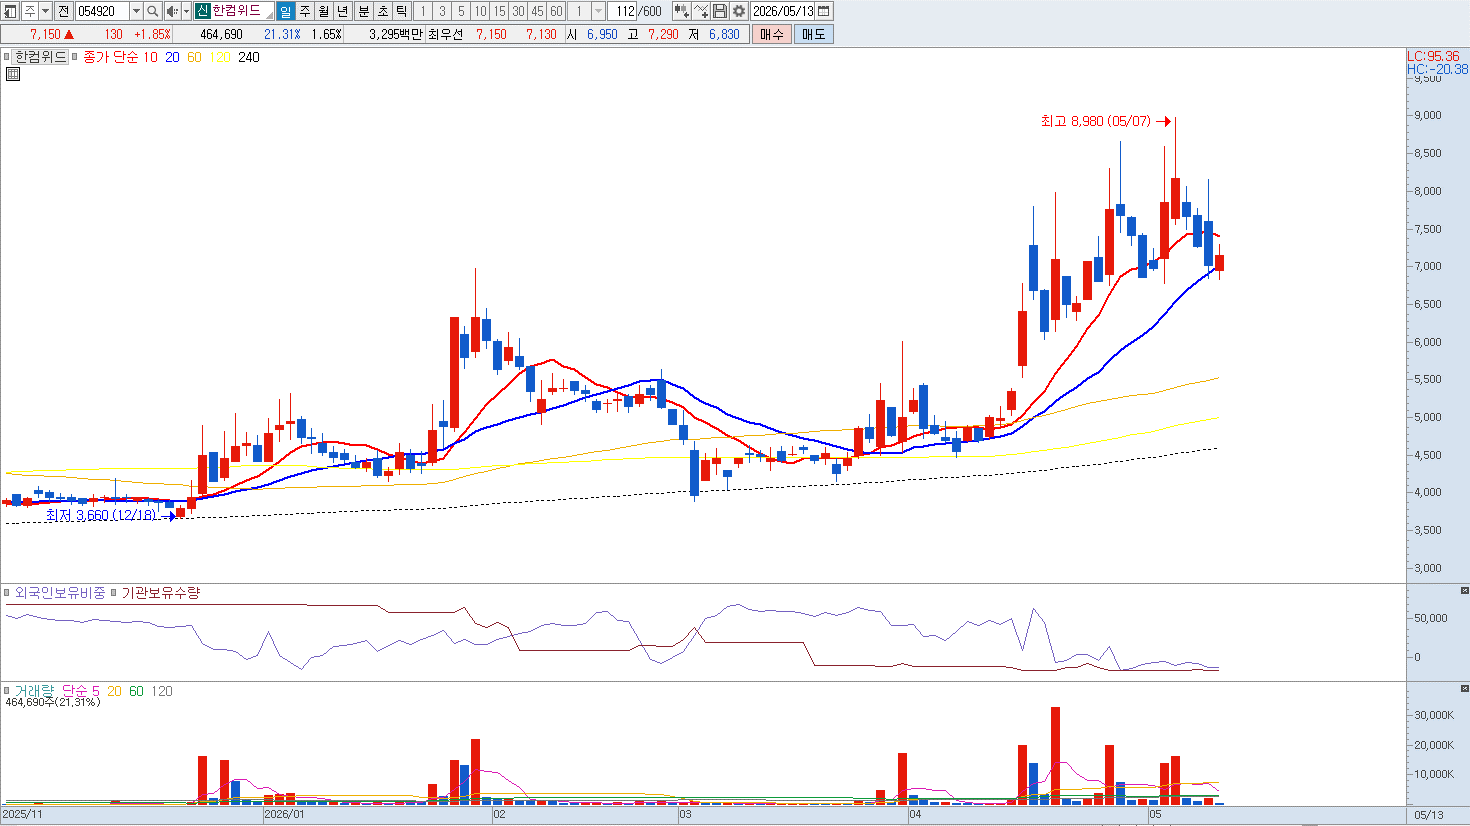Toggle the marker before 외국인보유비중 indicator
Viewport: 1470px width, 826px height.
[x=6, y=593]
